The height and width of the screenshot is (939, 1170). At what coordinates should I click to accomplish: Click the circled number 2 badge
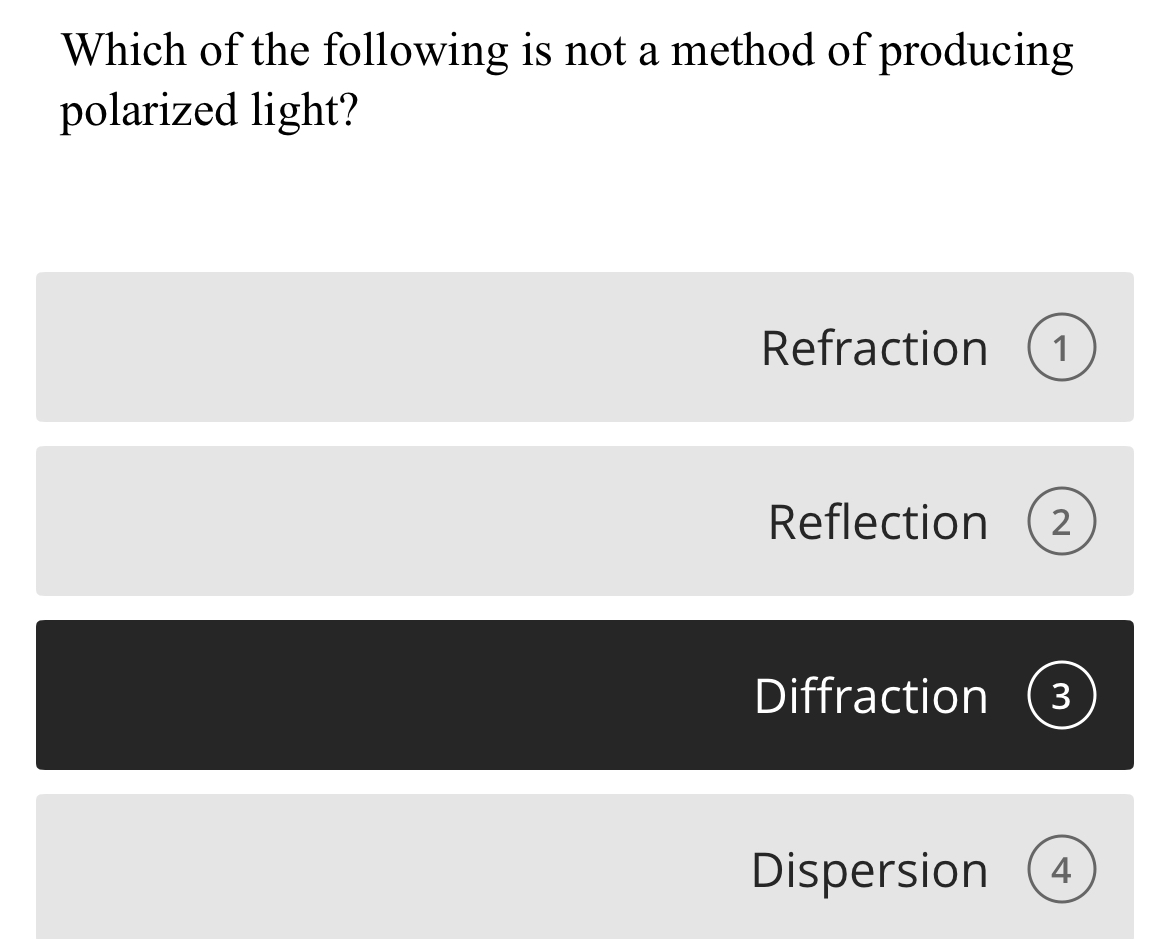click(x=1061, y=520)
